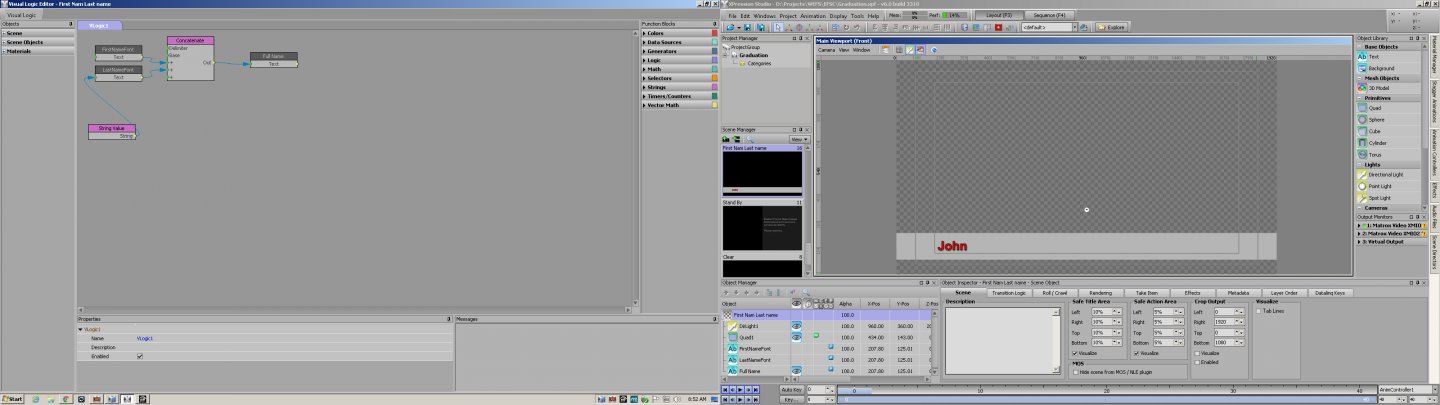
Task: Click the Quad primitive icon
Action: [1362, 108]
